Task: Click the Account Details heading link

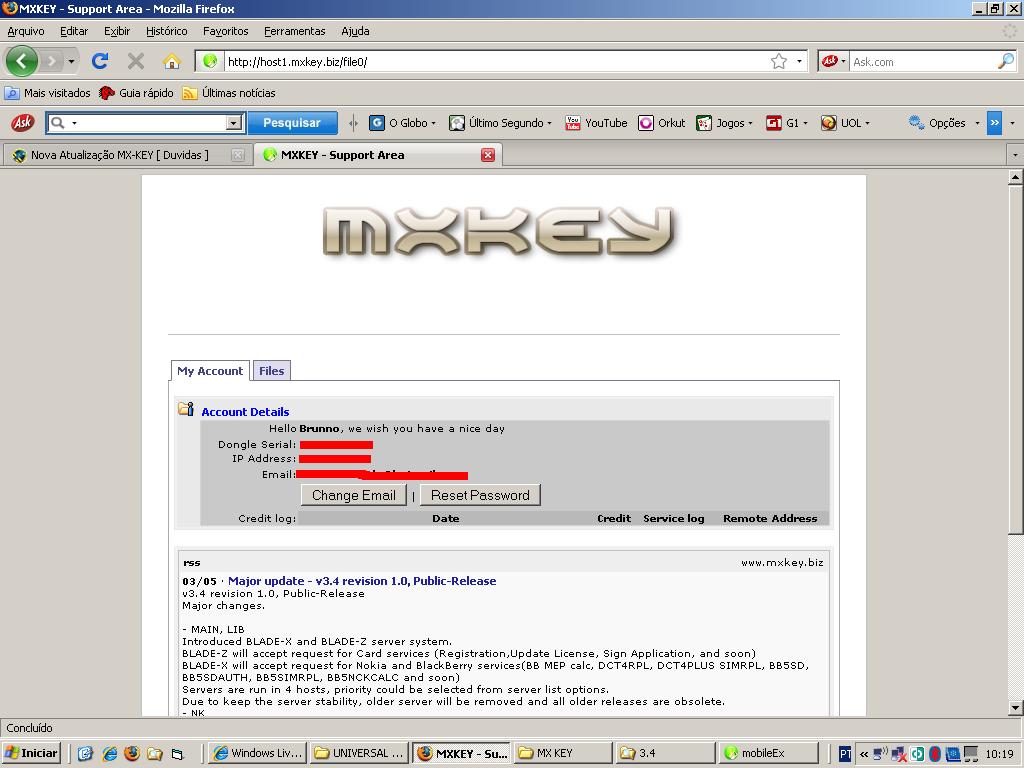Action: tap(245, 411)
